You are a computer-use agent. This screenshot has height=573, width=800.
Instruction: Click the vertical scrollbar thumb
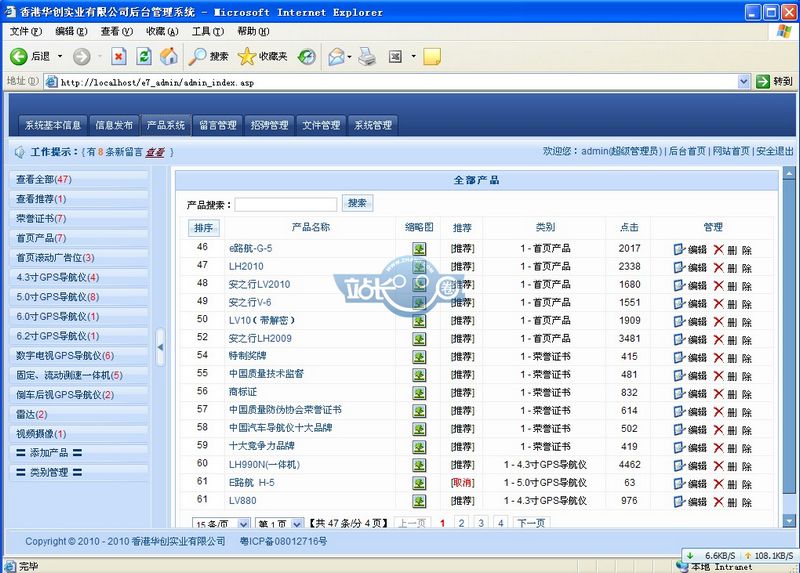789,337
